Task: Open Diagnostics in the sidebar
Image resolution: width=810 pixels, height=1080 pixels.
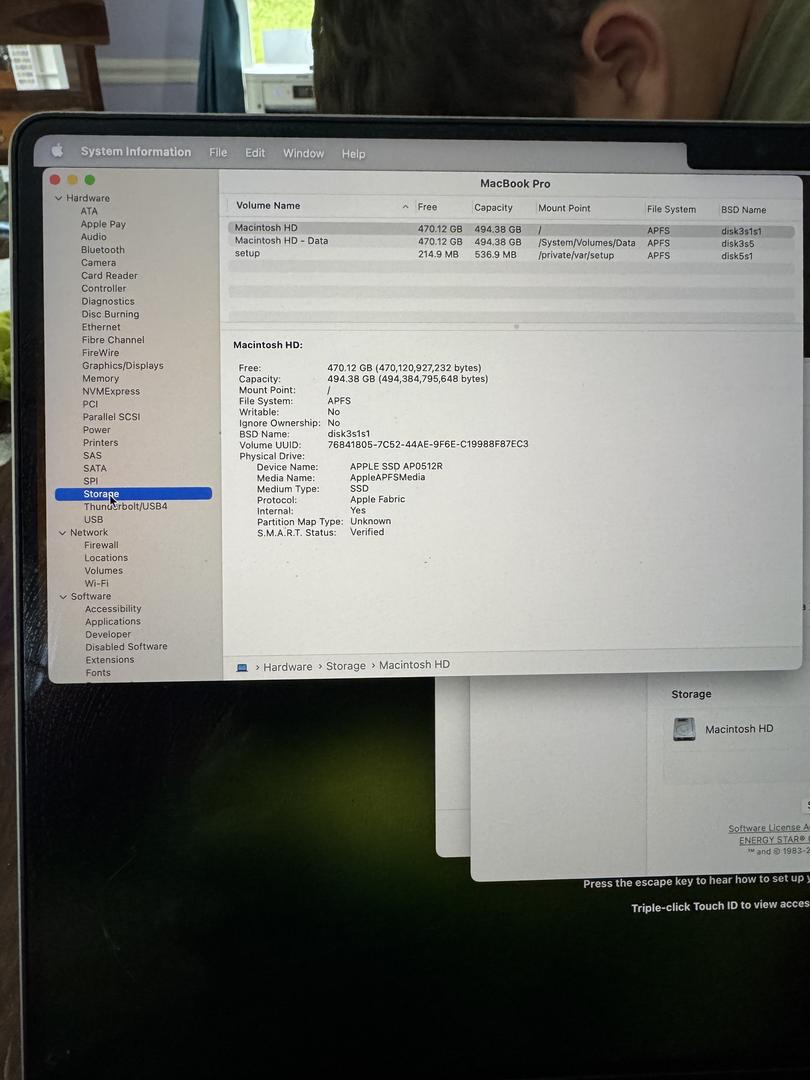Action: tap(108, 301)
